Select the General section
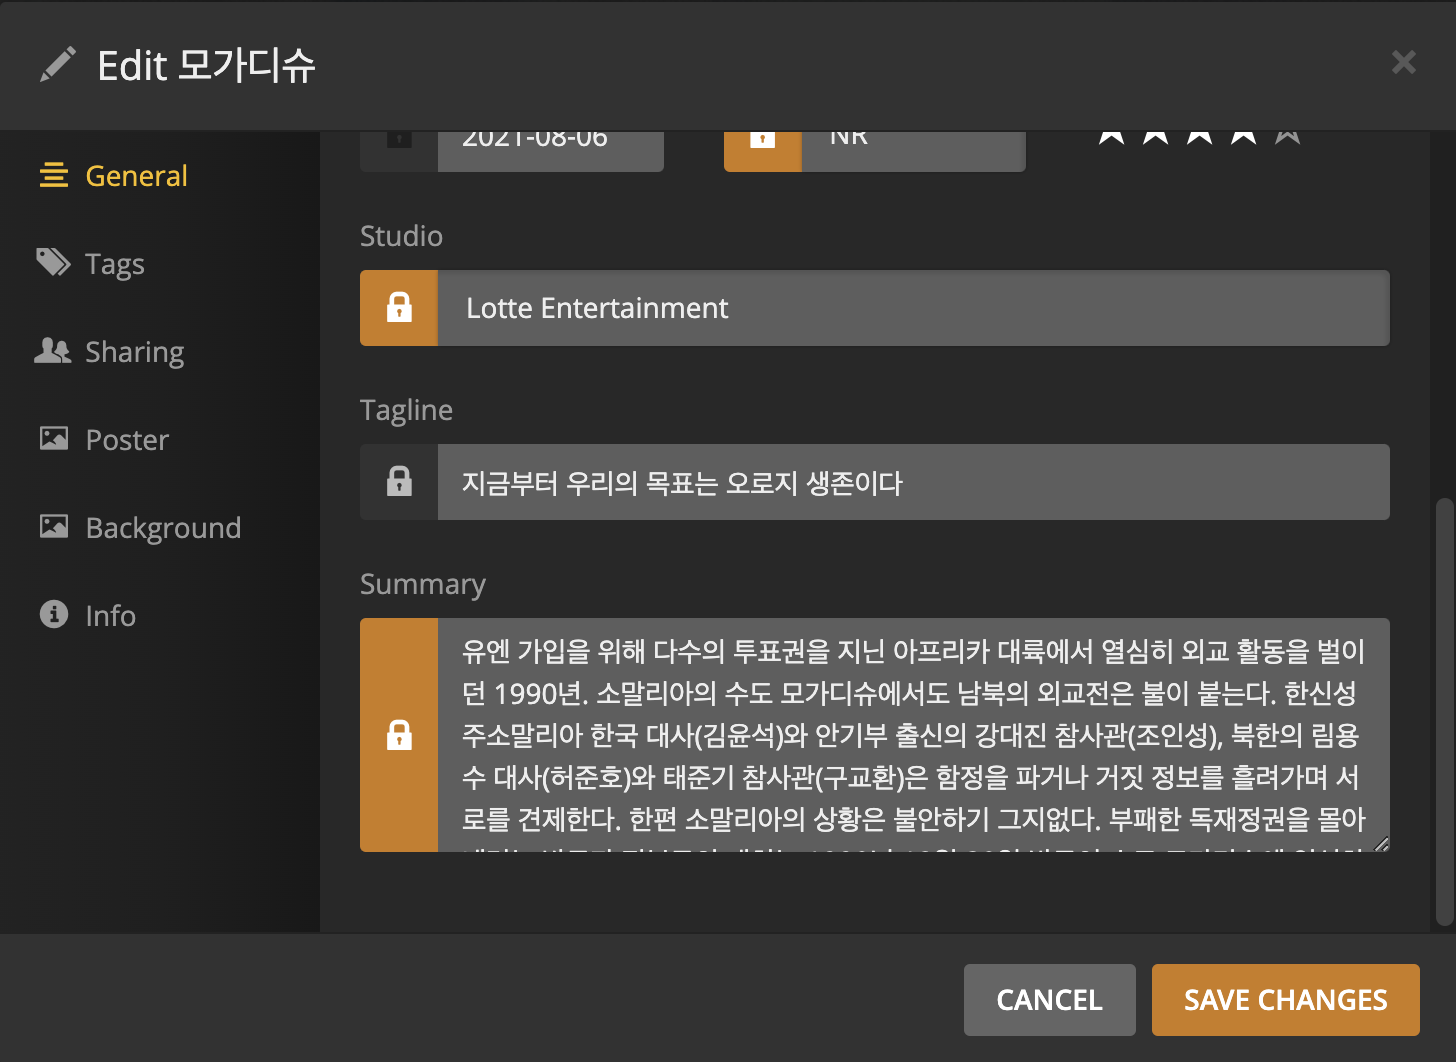Screen dimensions: 1456x1062 point(136,176)
